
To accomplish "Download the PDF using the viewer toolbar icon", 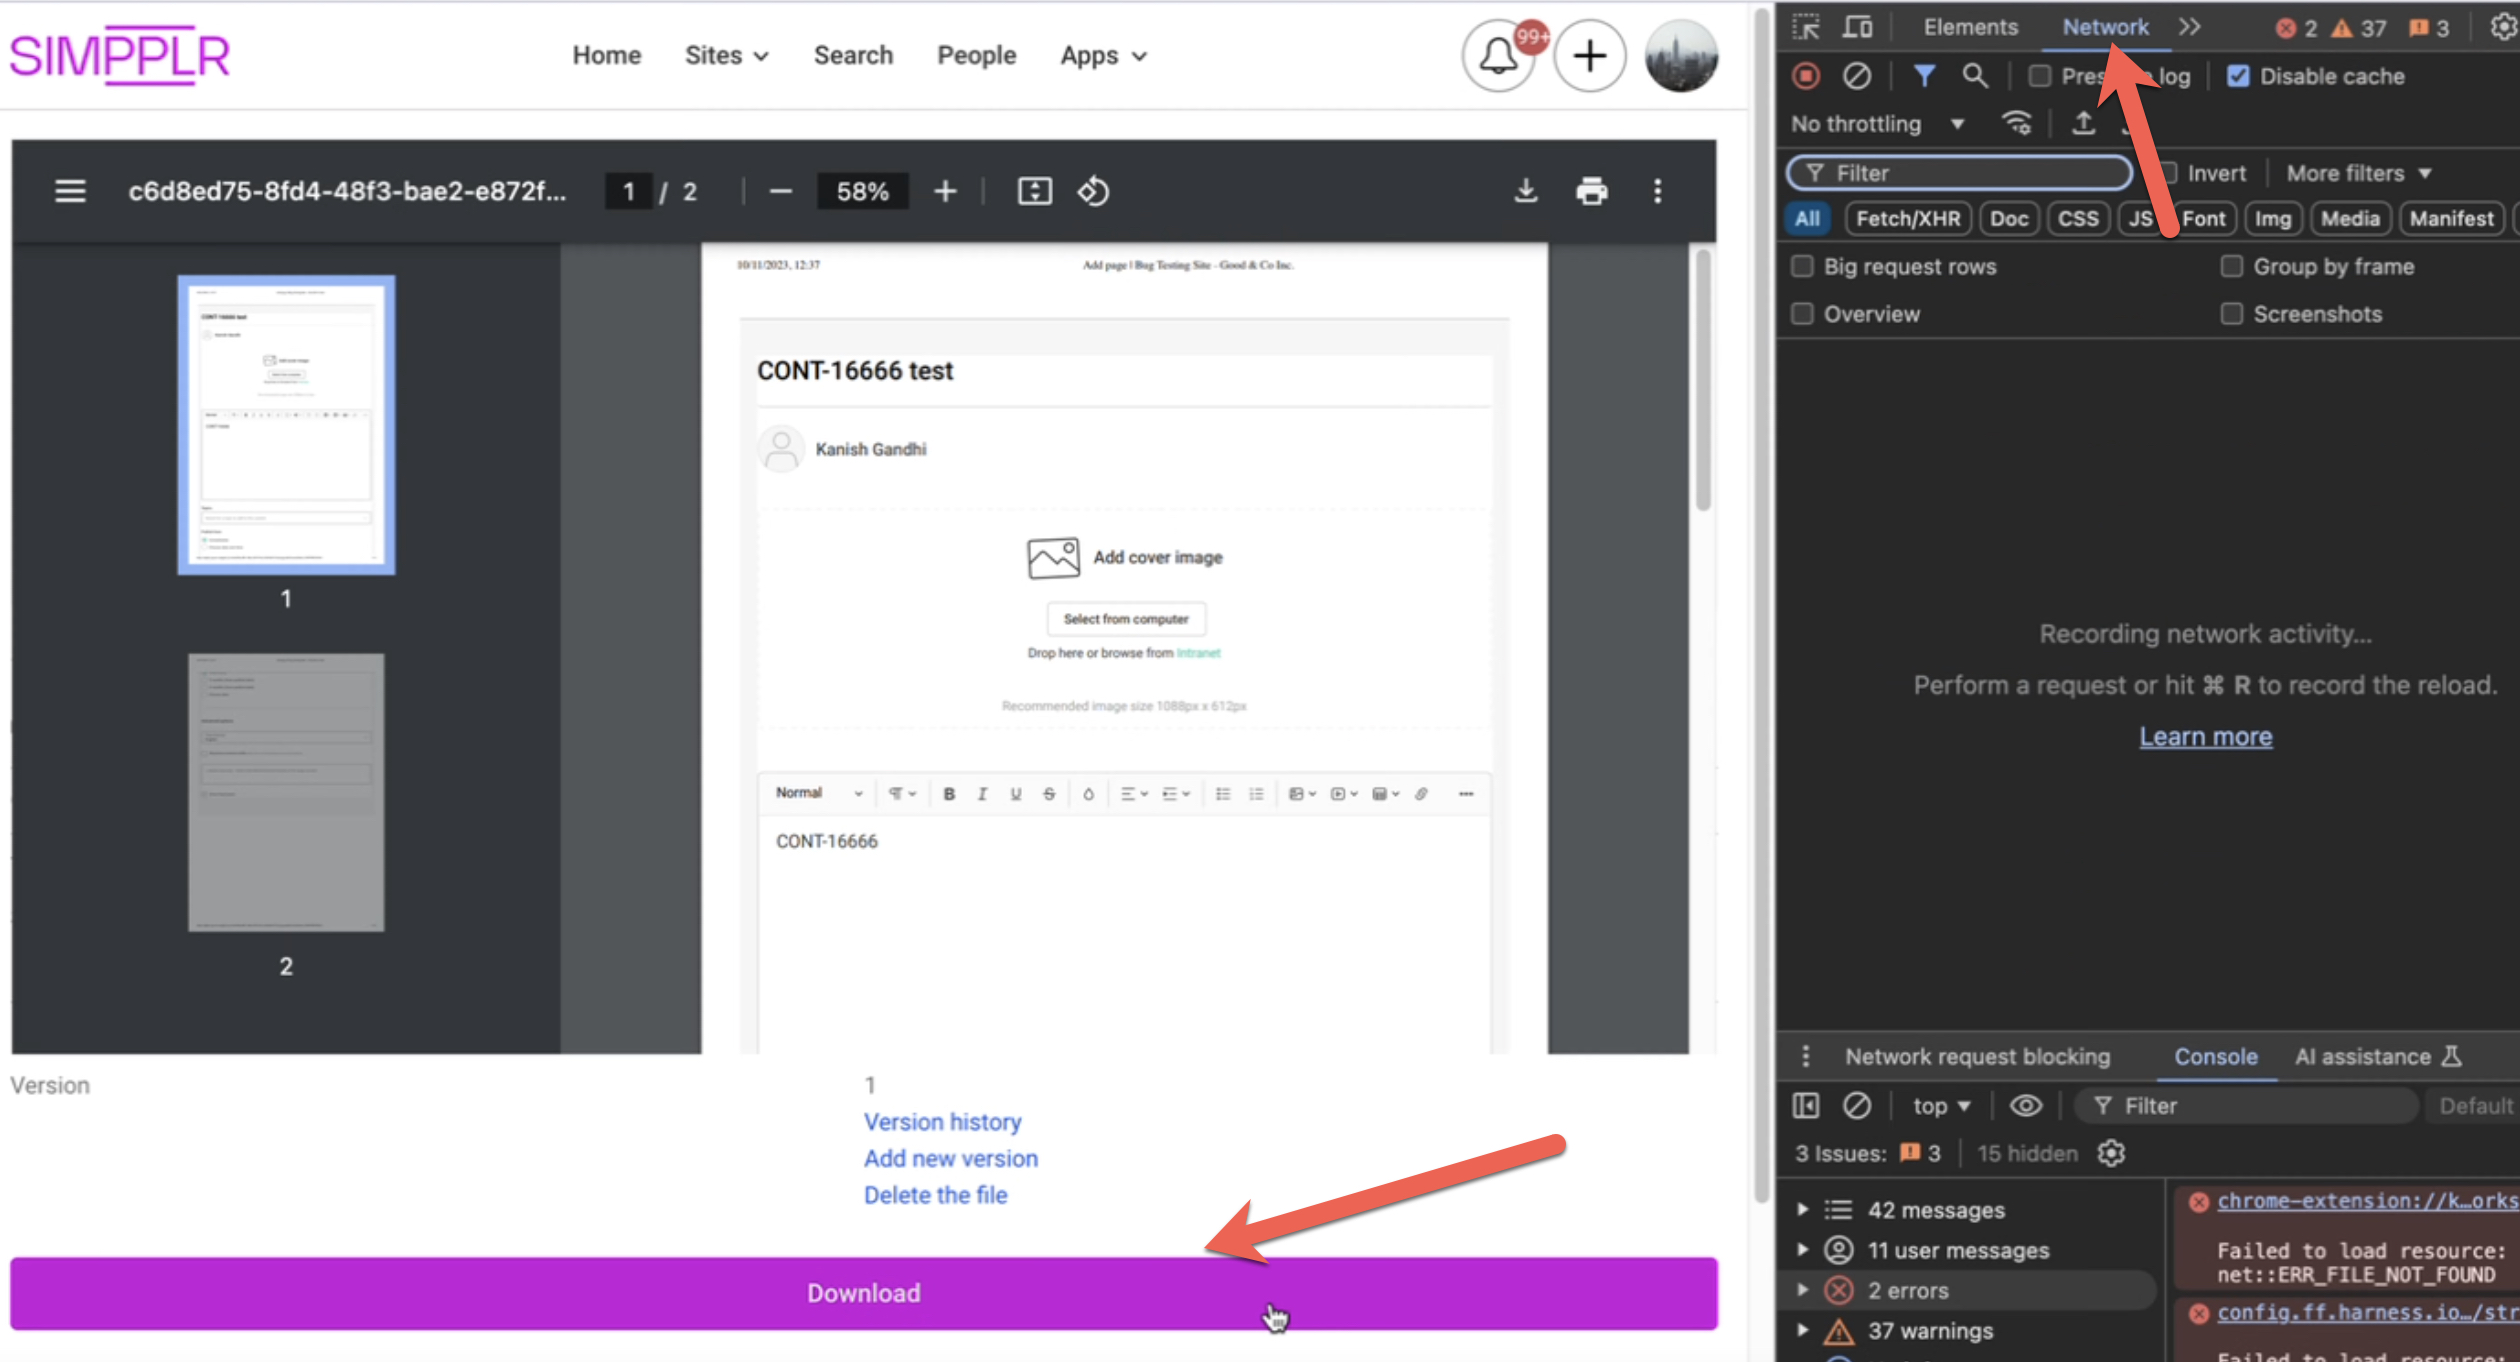I will [1524, 190].
